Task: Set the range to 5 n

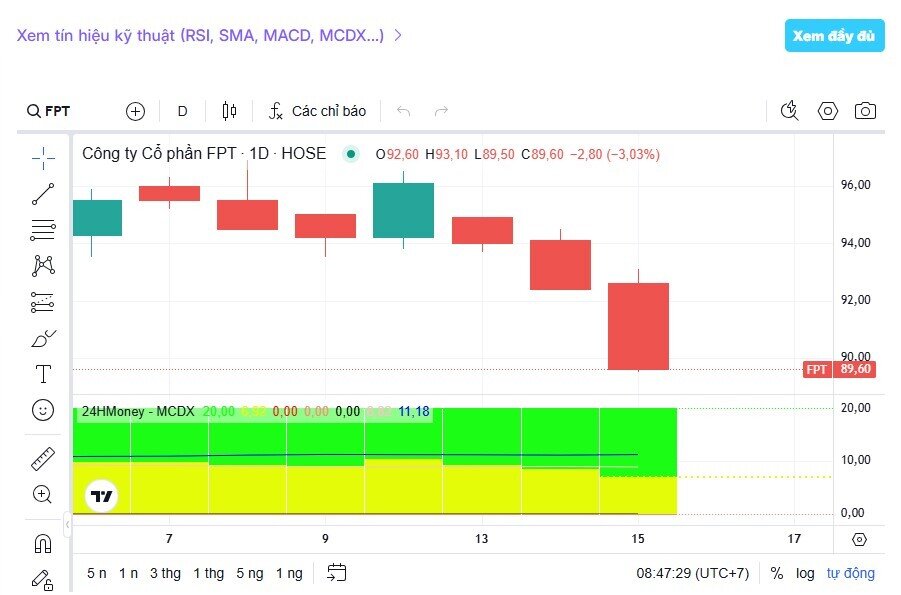Action: tap(97, 573)
